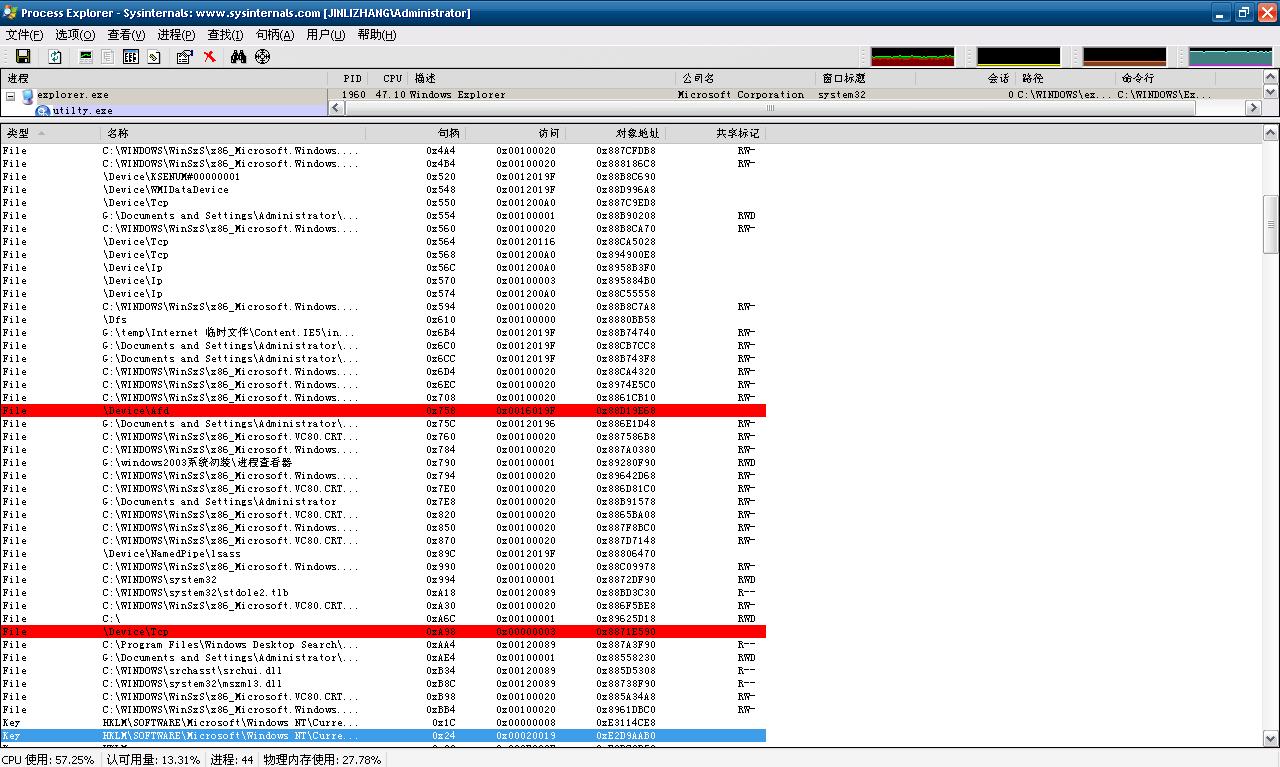Select the \Dfs handle row
The width and height of the screenshot is (1280, 767).
383,320
